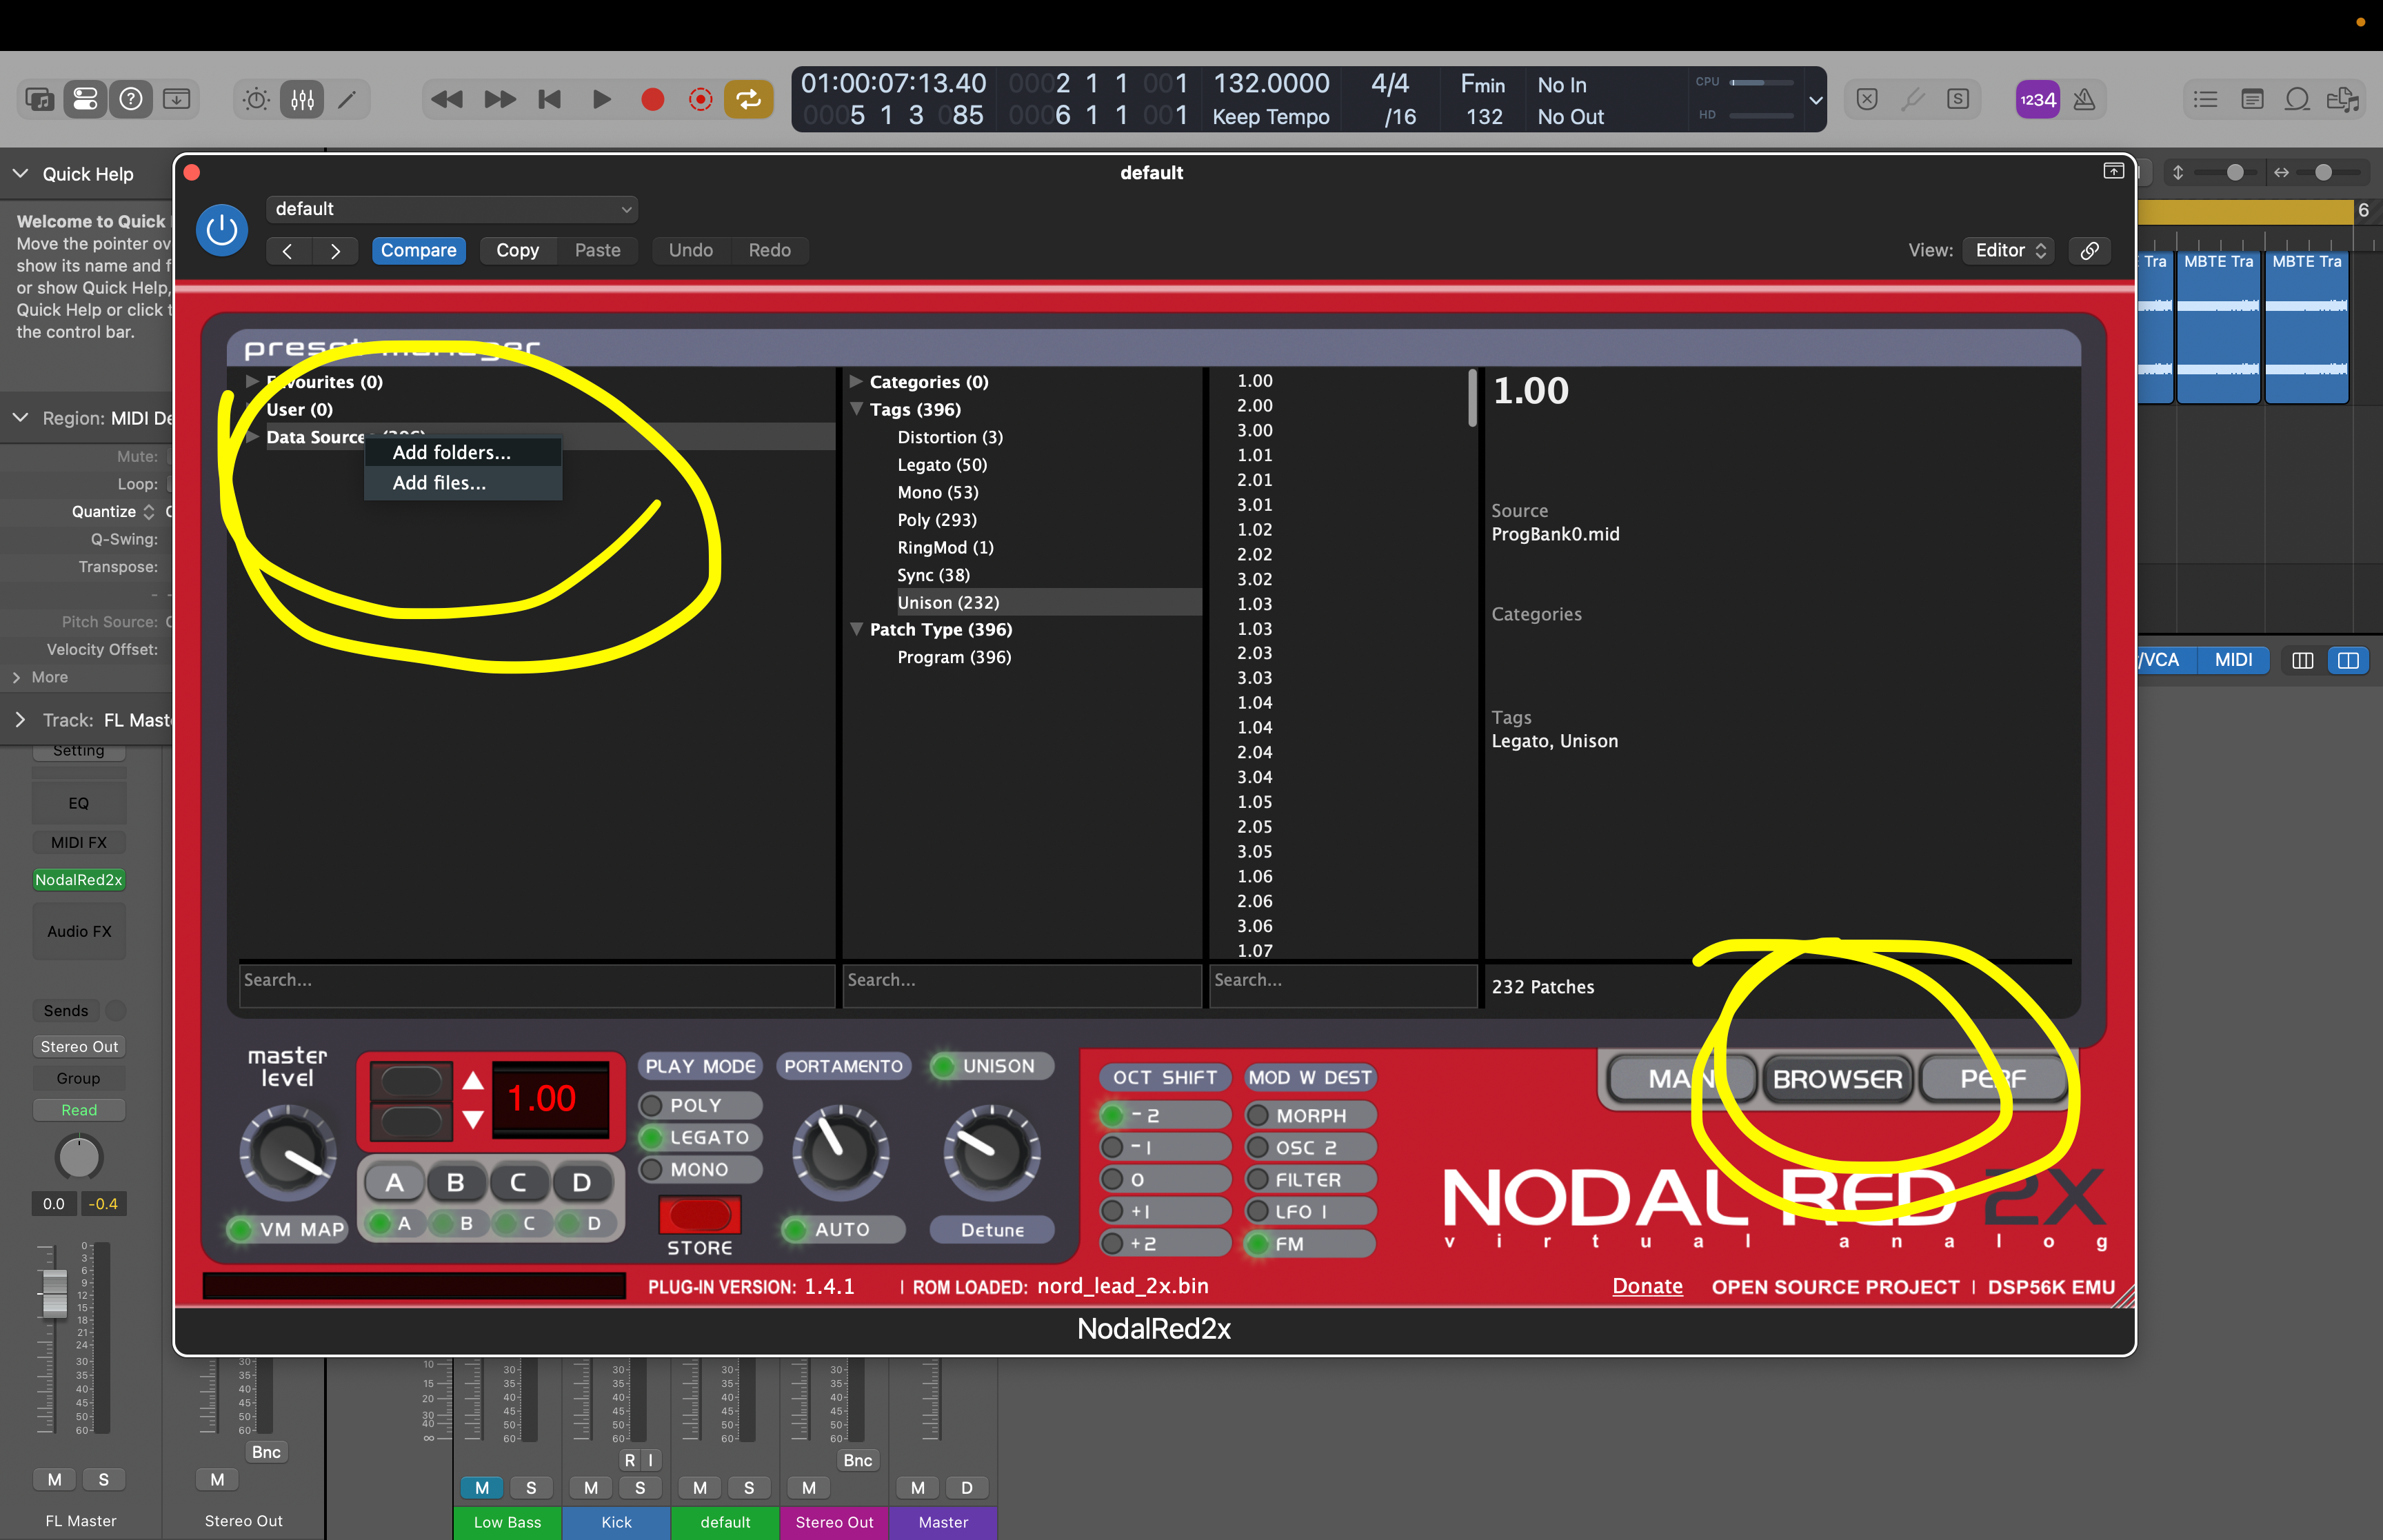This screenshot has width=2383, height=1540.
Task: Click the Metronome icon
Action: click(2084, 99)
